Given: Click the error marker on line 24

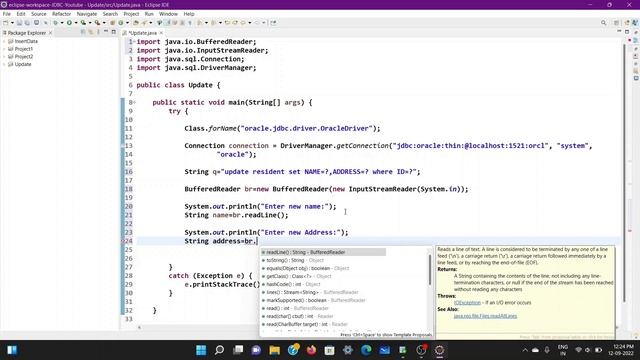Looking at the screenshot, I should click(x=123, y=241).
